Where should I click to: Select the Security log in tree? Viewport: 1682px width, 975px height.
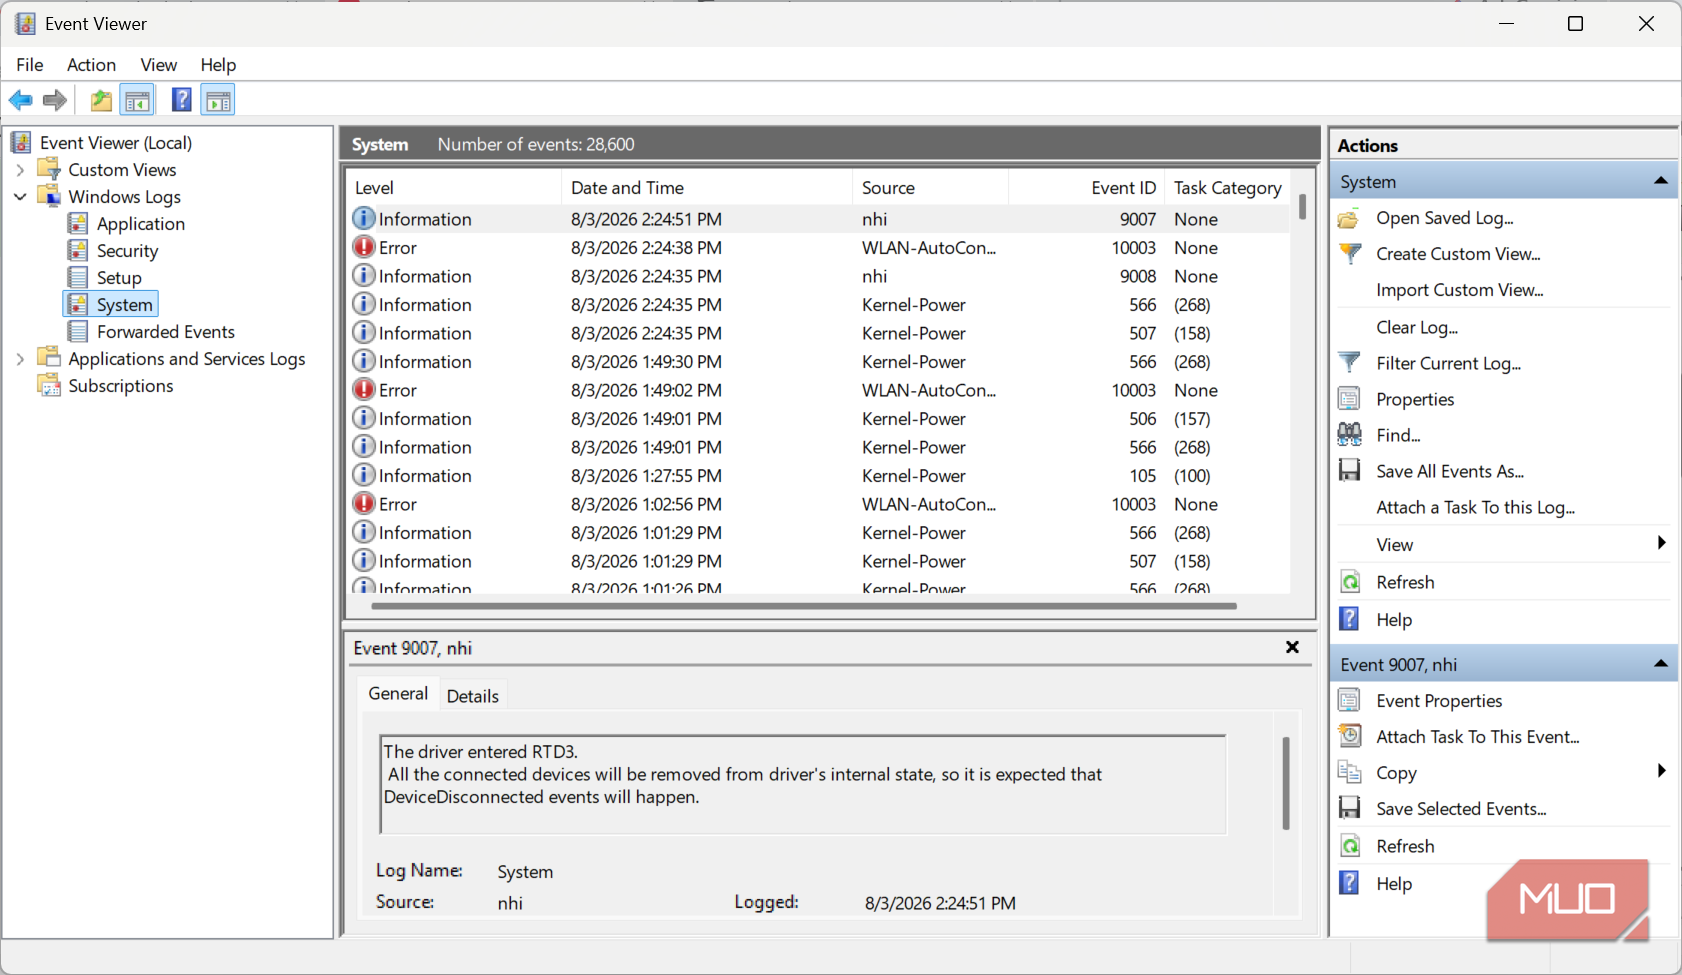(127, 251)
